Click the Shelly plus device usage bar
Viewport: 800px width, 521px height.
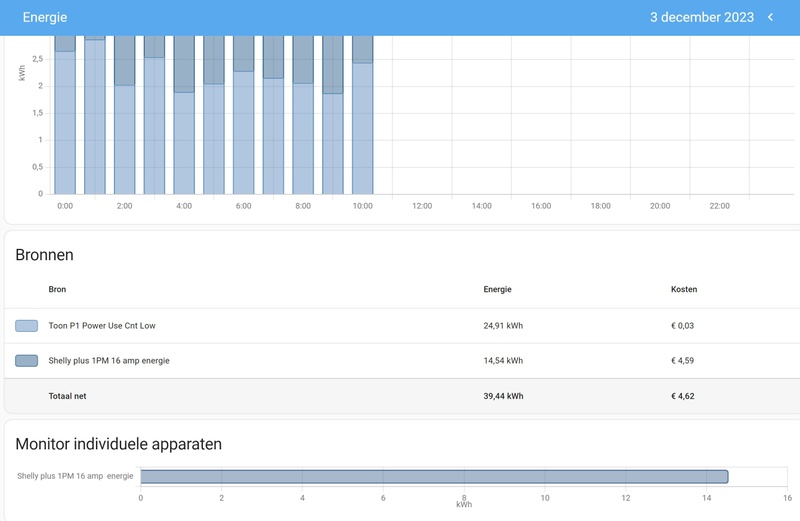434,477
